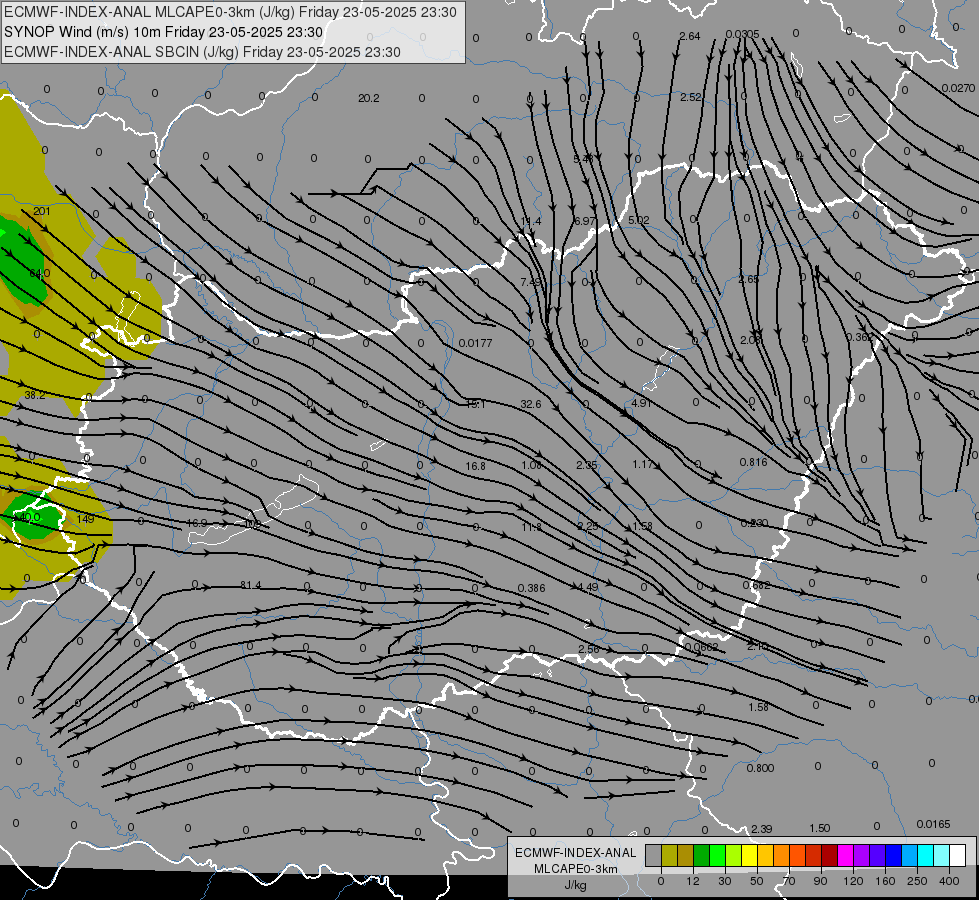979x900 pixels.
Task: Click the map value 2.64
Action: [690, 36]
